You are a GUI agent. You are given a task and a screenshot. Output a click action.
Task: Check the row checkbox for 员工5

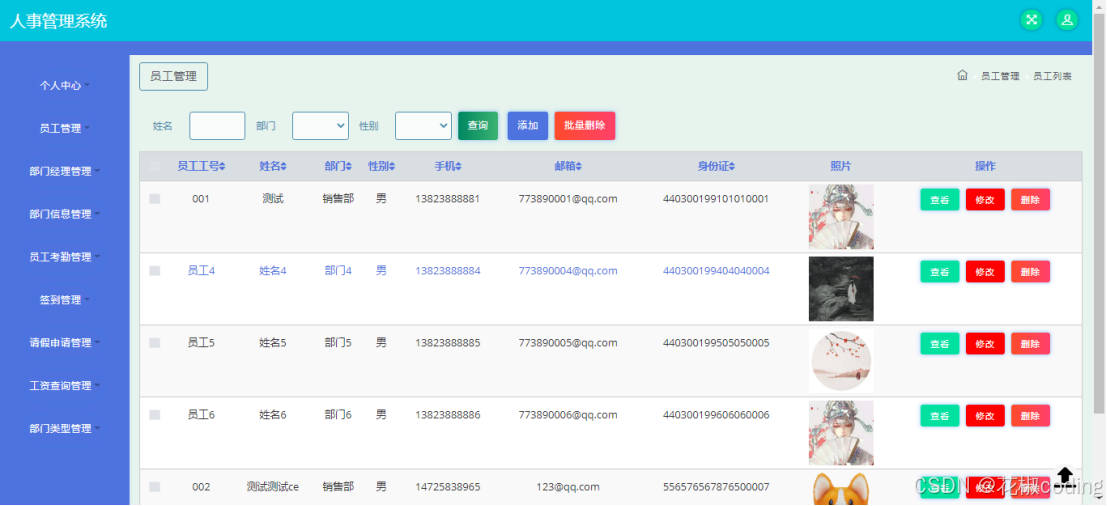[155, 343]
